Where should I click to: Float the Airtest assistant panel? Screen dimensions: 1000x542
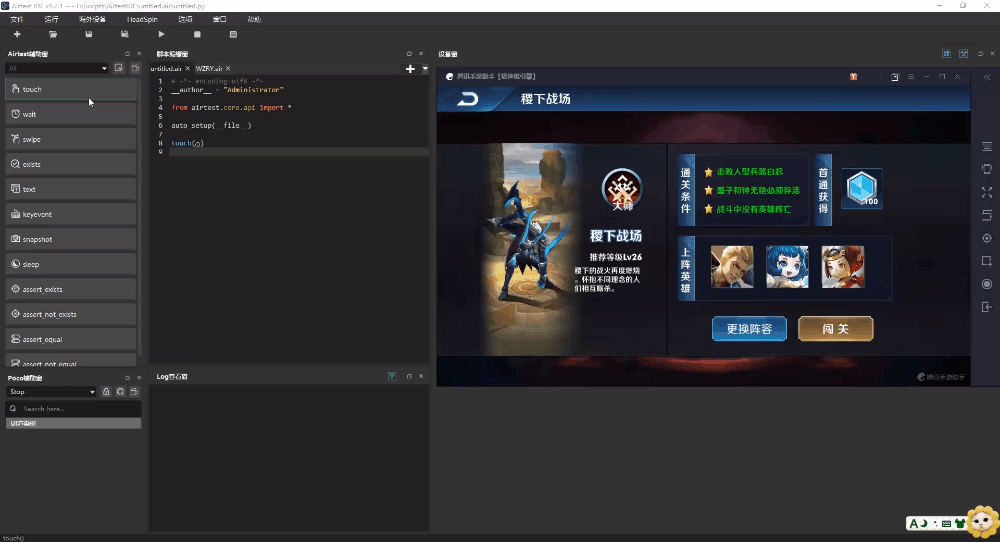[x=127, y=54]
